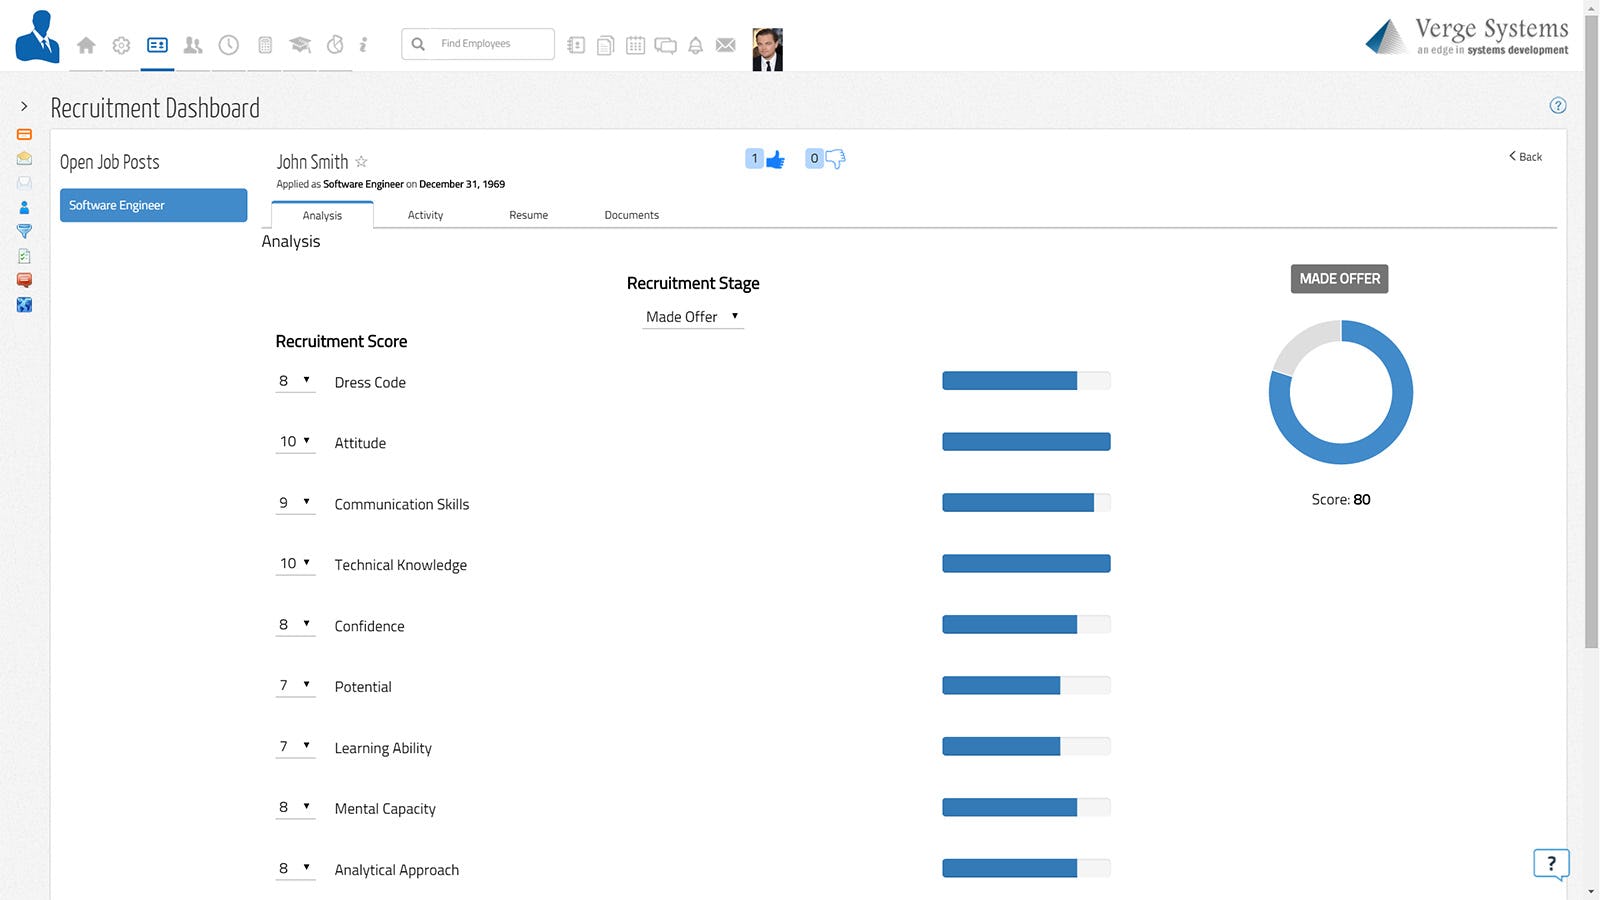Click the Attitude score progress bar
The image size is (1600, 900).
[x=1026, y=442]
